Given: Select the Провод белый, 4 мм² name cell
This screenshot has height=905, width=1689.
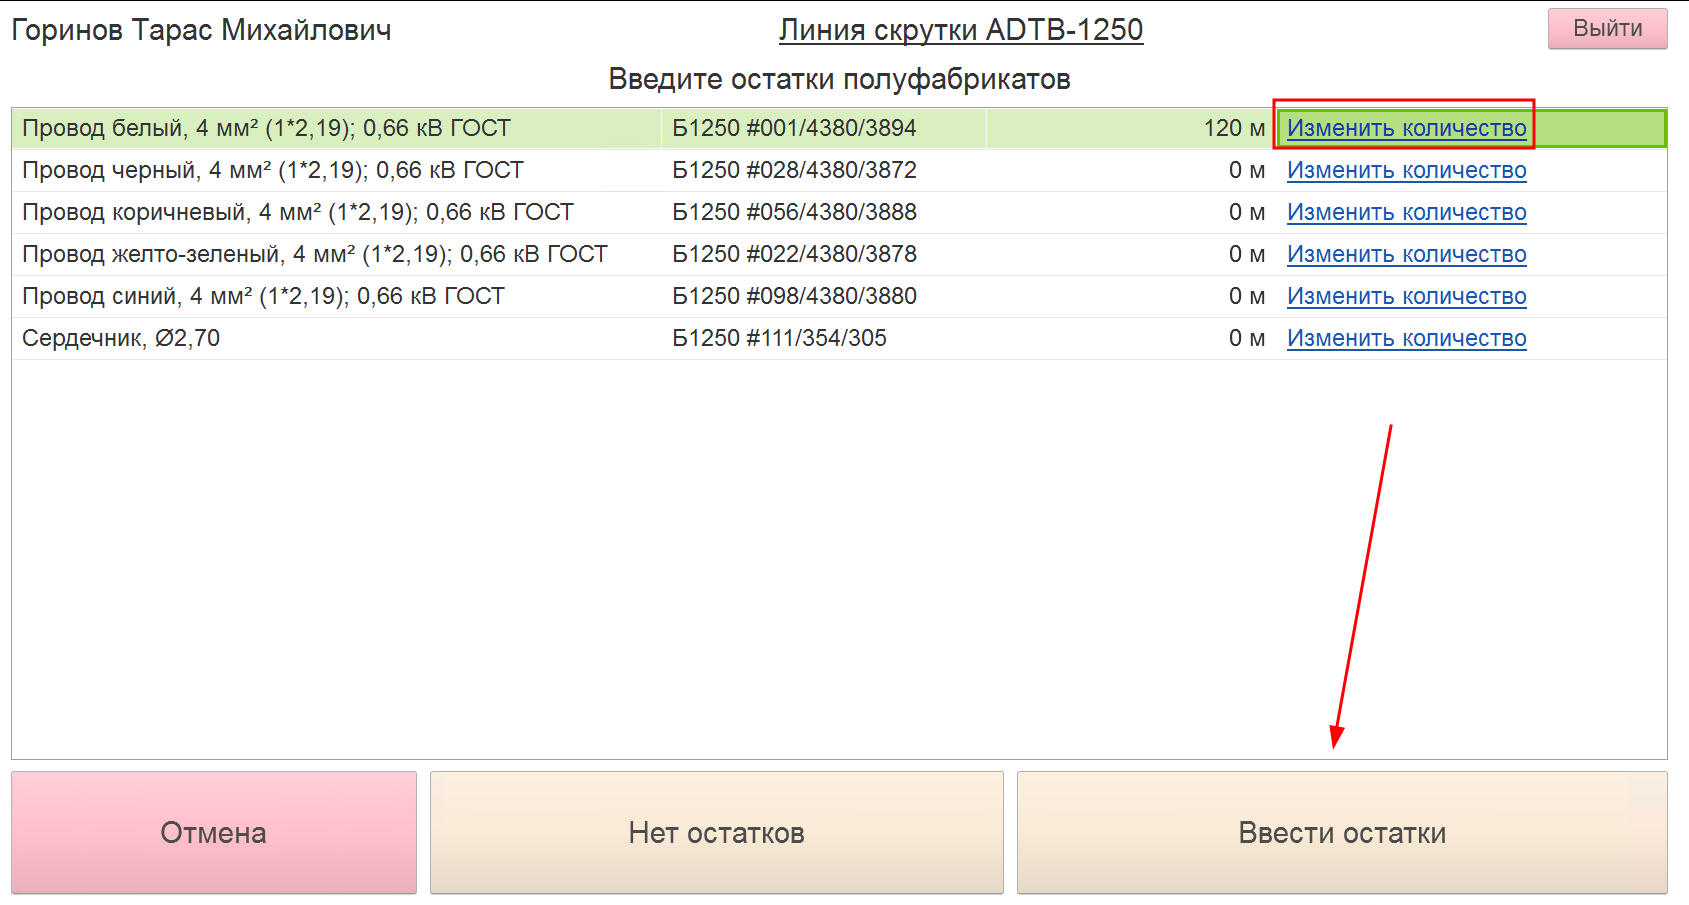Looking at the screenshot, I should (336, 128).
